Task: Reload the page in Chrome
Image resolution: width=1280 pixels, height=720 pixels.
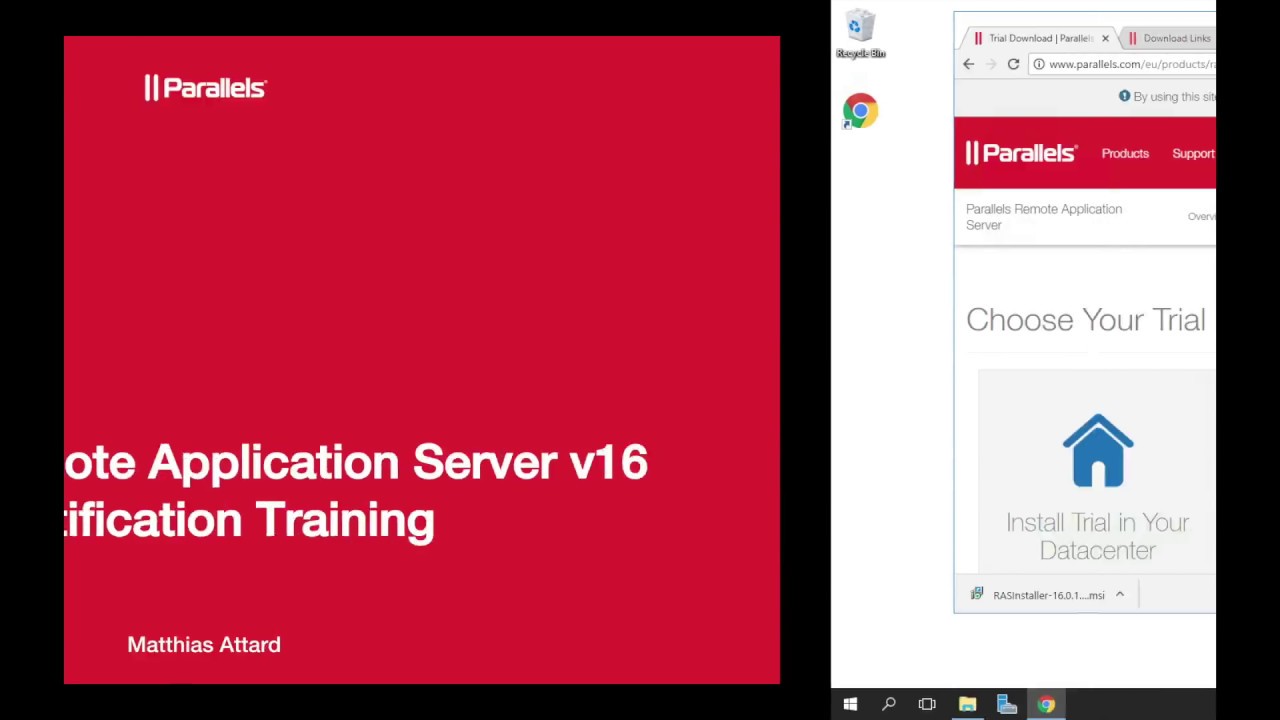Action: pyautogui.click(x=1013, y=64)
